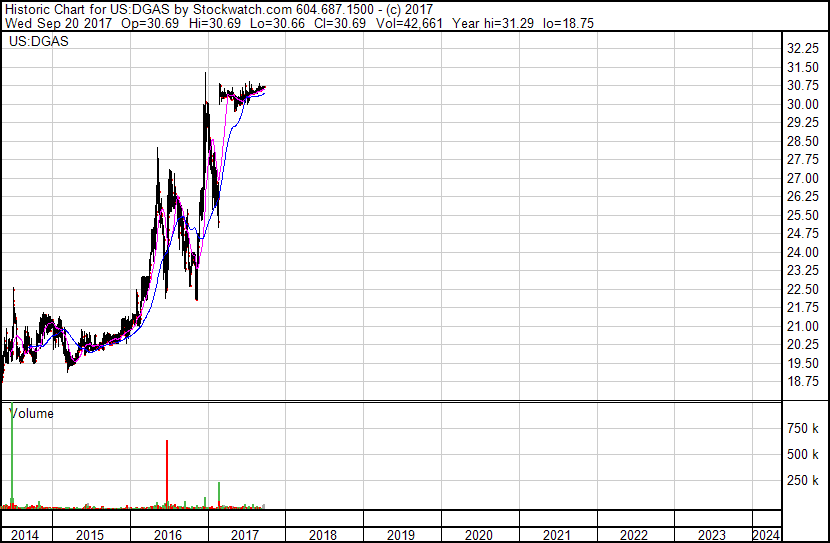
Task: Click the US:DGAS ticker label in chart
Action: pyautogui.click(x=39, y=41)
